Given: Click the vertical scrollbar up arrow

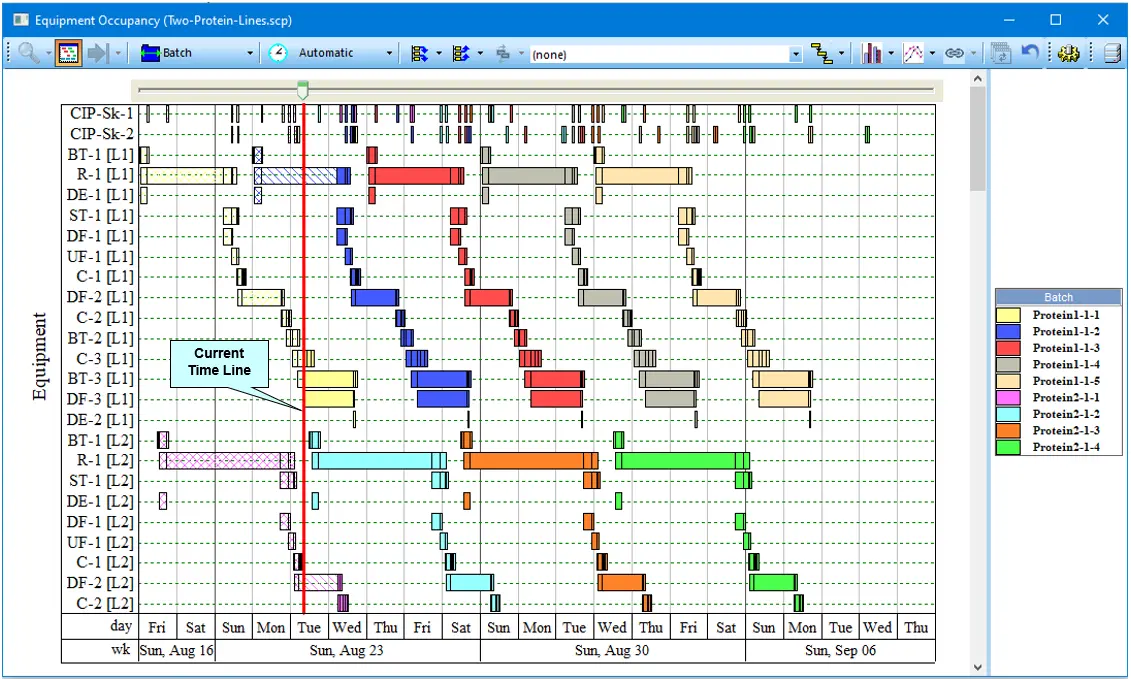Looking at the screenshot, I should (x=977, y=78).
